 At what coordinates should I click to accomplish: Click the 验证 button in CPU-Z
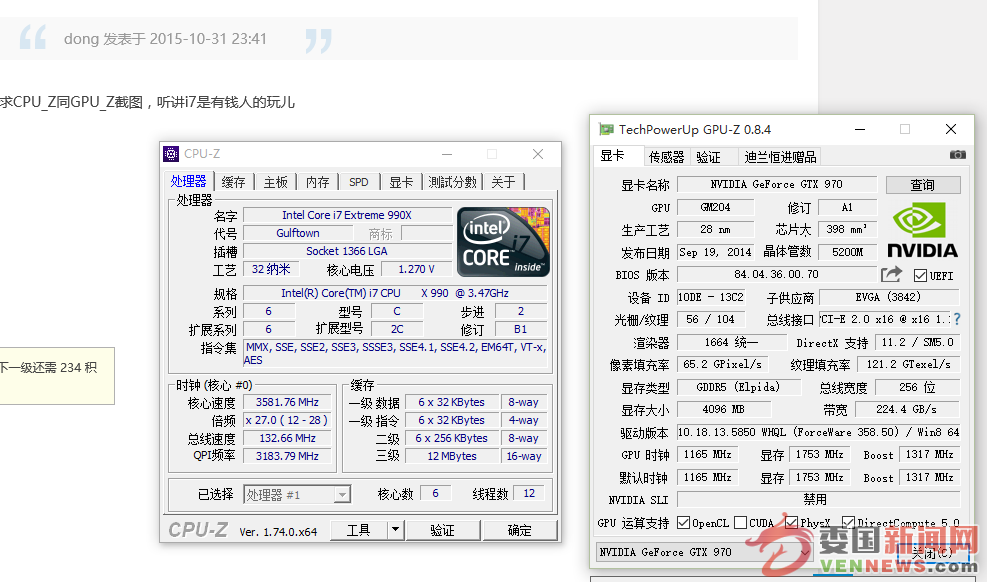(443, 530)
